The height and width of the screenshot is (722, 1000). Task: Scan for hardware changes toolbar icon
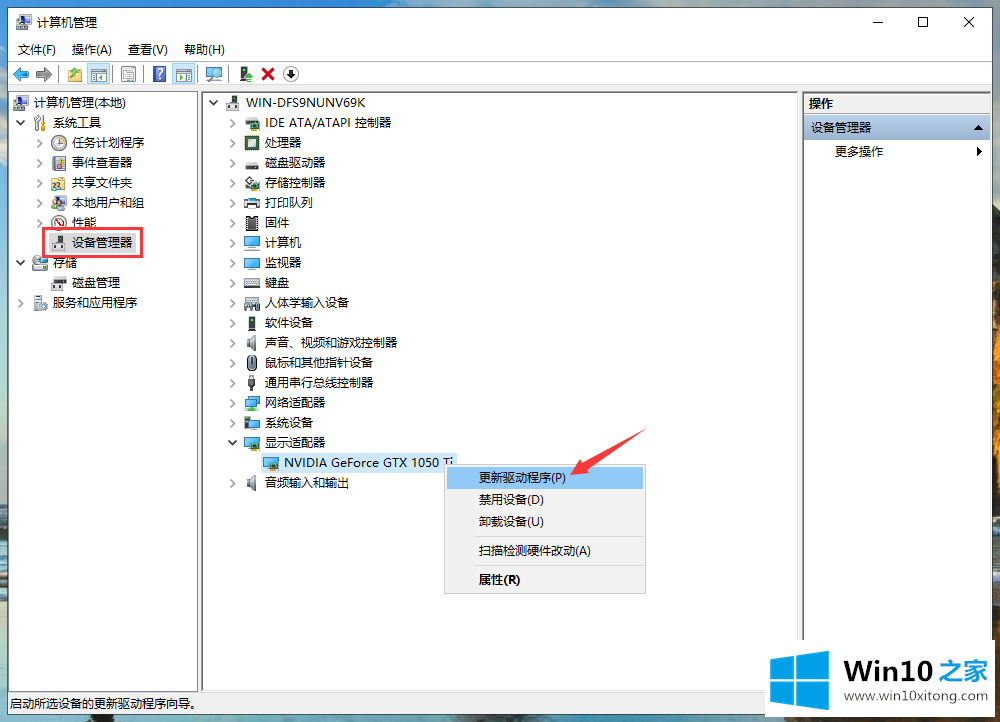[214, 75]
